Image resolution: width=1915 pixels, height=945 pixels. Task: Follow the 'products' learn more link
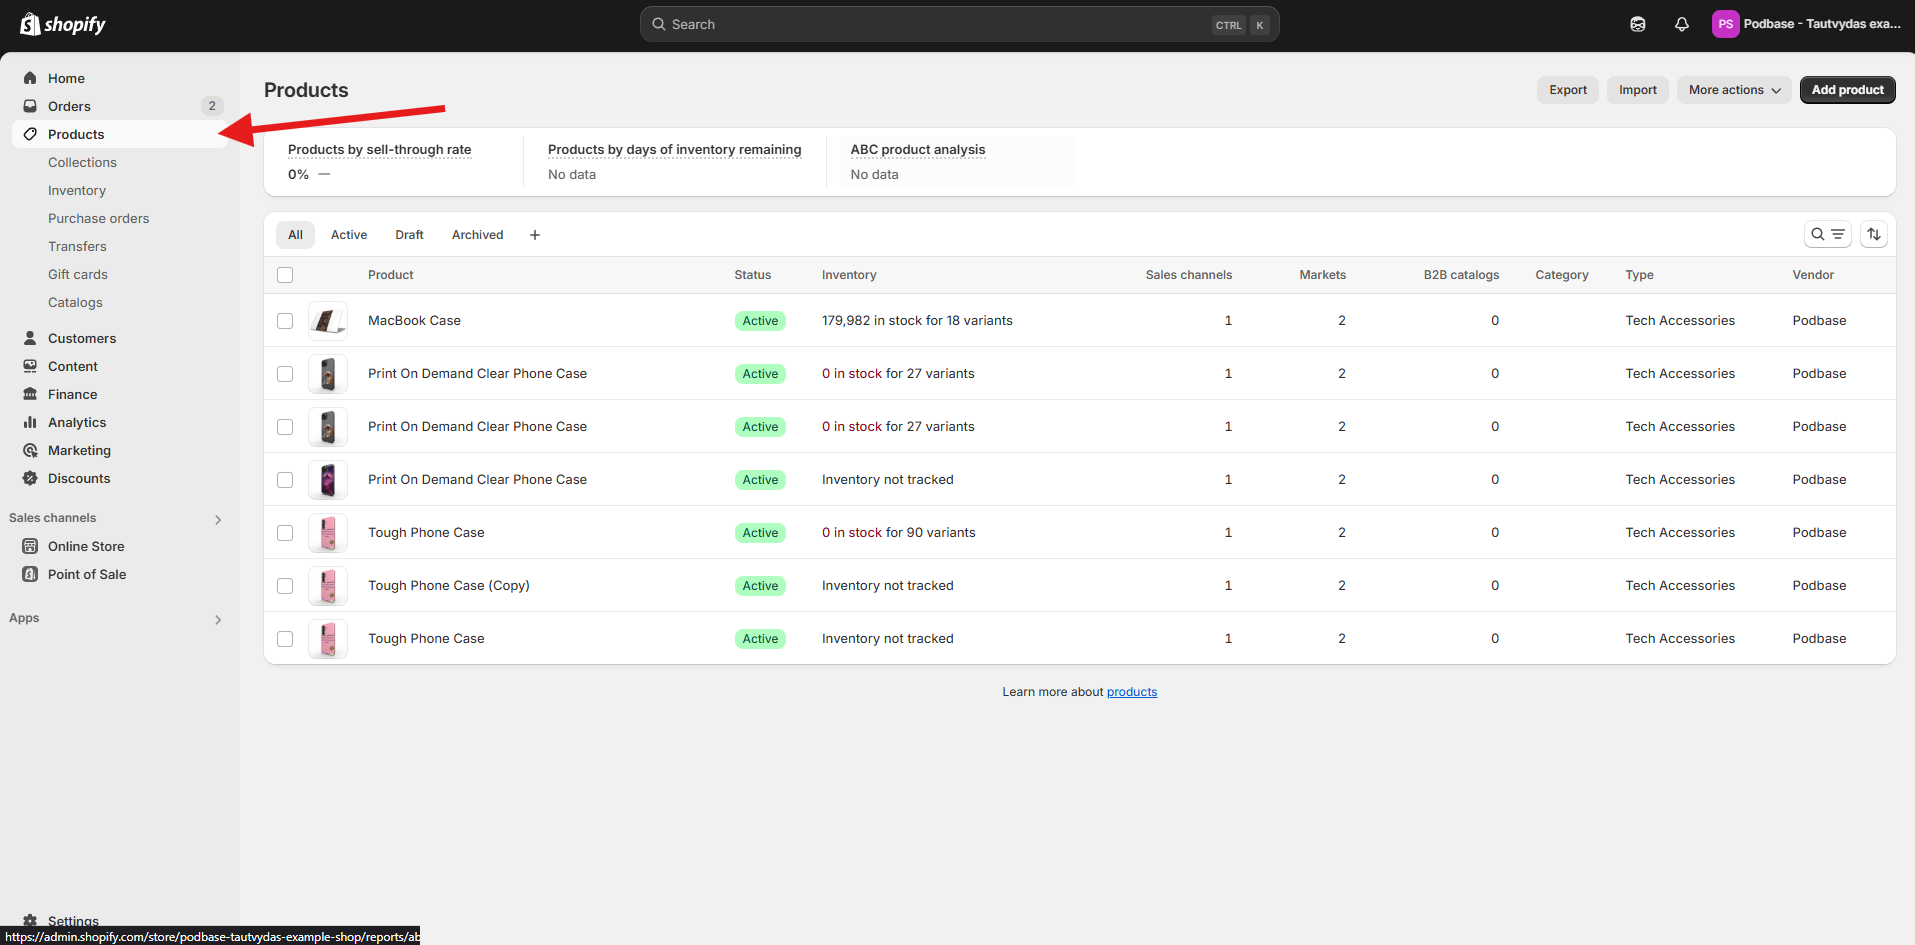coord(1131,692)
